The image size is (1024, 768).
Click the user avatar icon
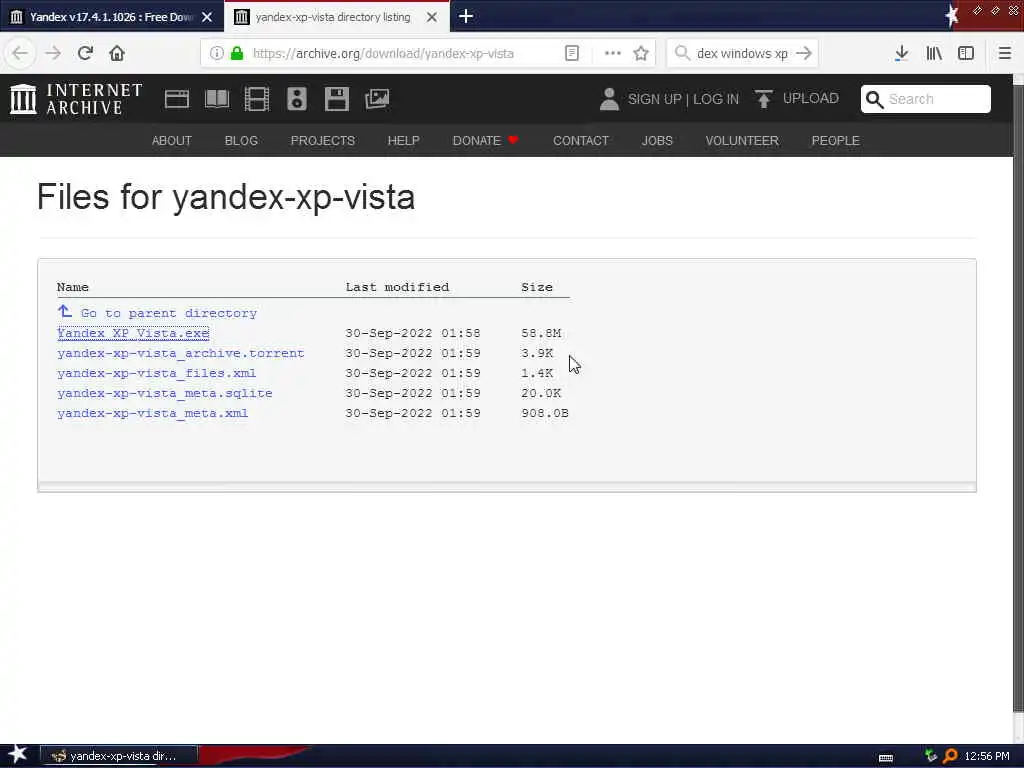click(609, 99)
